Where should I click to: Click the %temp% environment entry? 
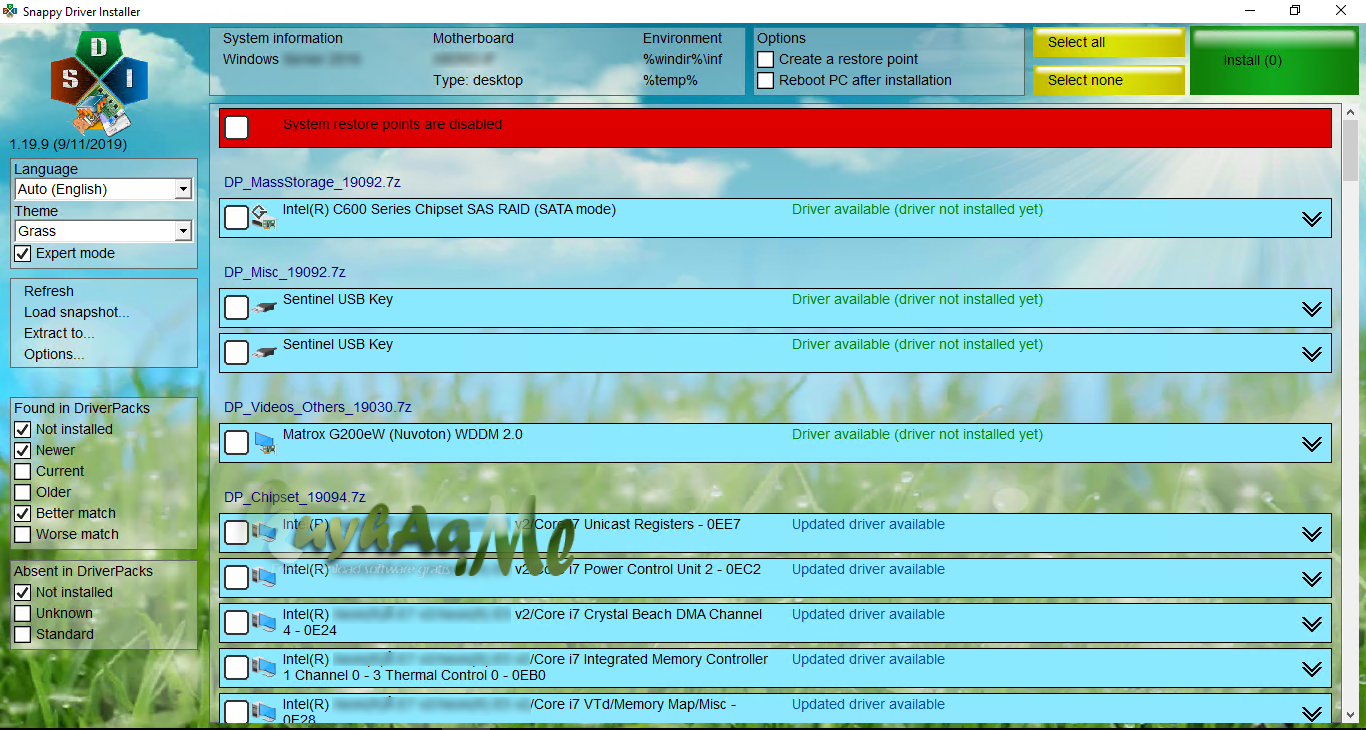[x=670, y=80]
